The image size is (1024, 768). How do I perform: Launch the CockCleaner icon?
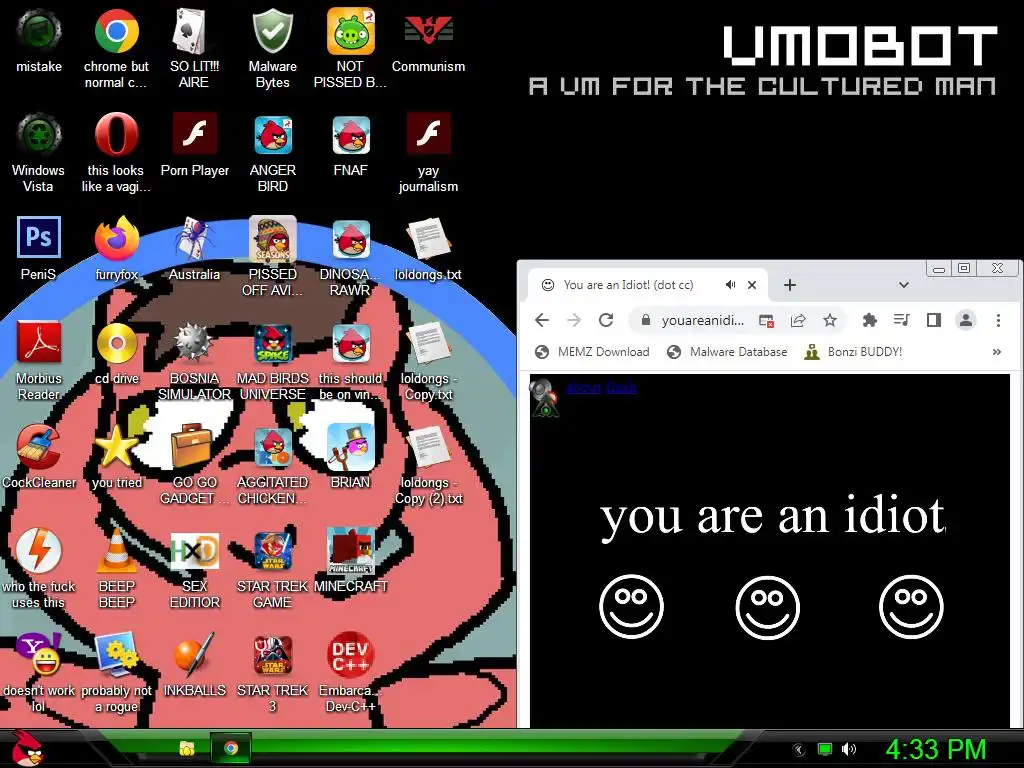pos(39,447)
